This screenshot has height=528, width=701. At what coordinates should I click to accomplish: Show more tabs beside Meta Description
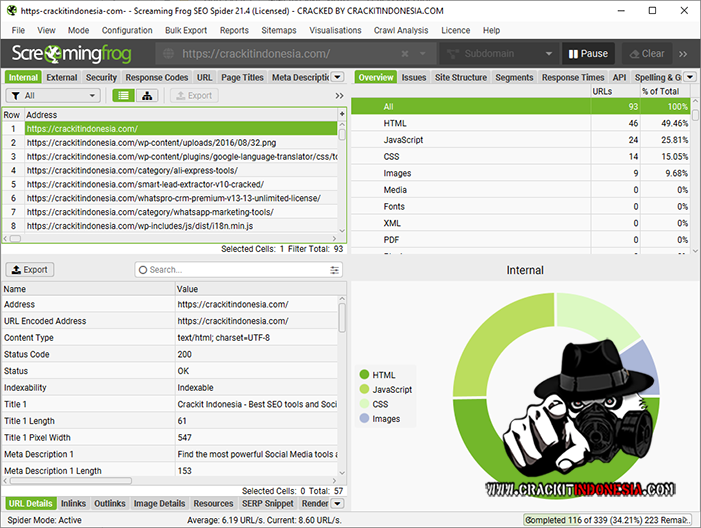coord(338,77)
